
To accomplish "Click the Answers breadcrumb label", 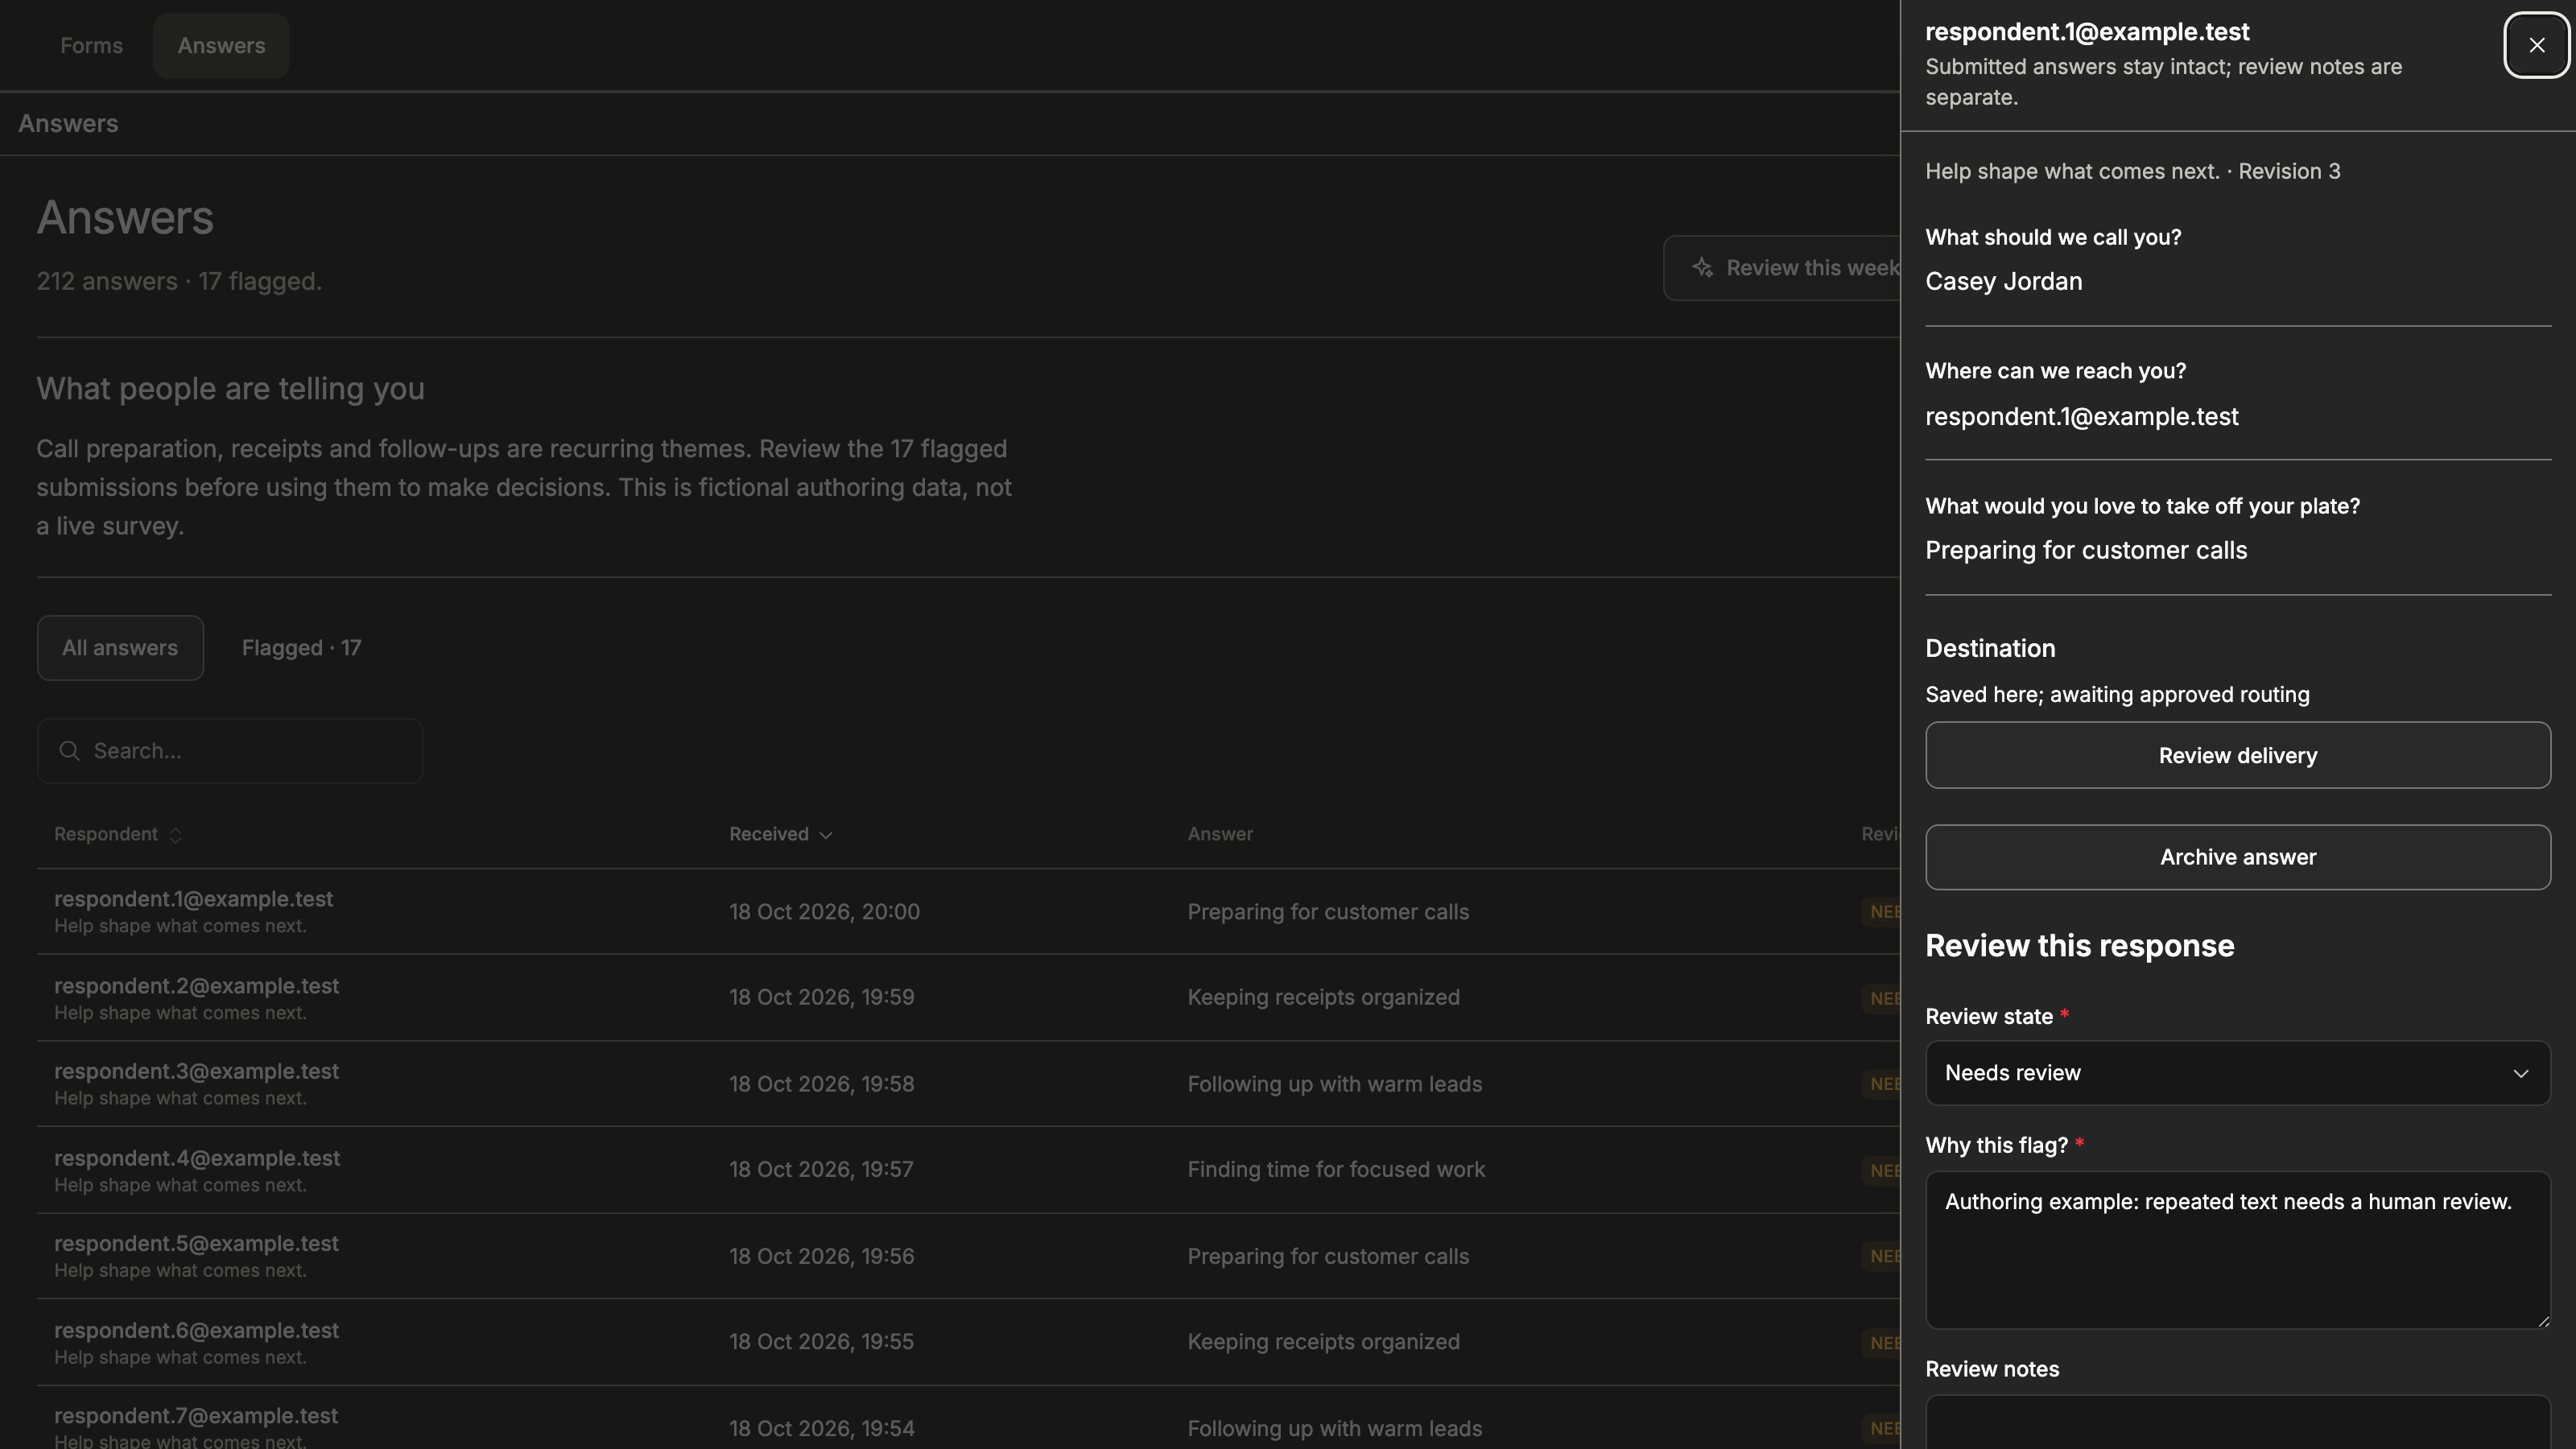I will (x=68, y=124).
